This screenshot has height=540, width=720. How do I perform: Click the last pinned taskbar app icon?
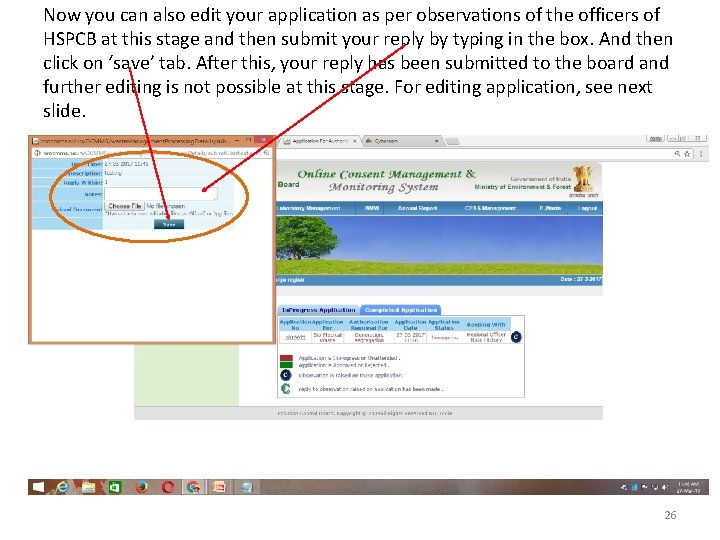pos(247,487)
